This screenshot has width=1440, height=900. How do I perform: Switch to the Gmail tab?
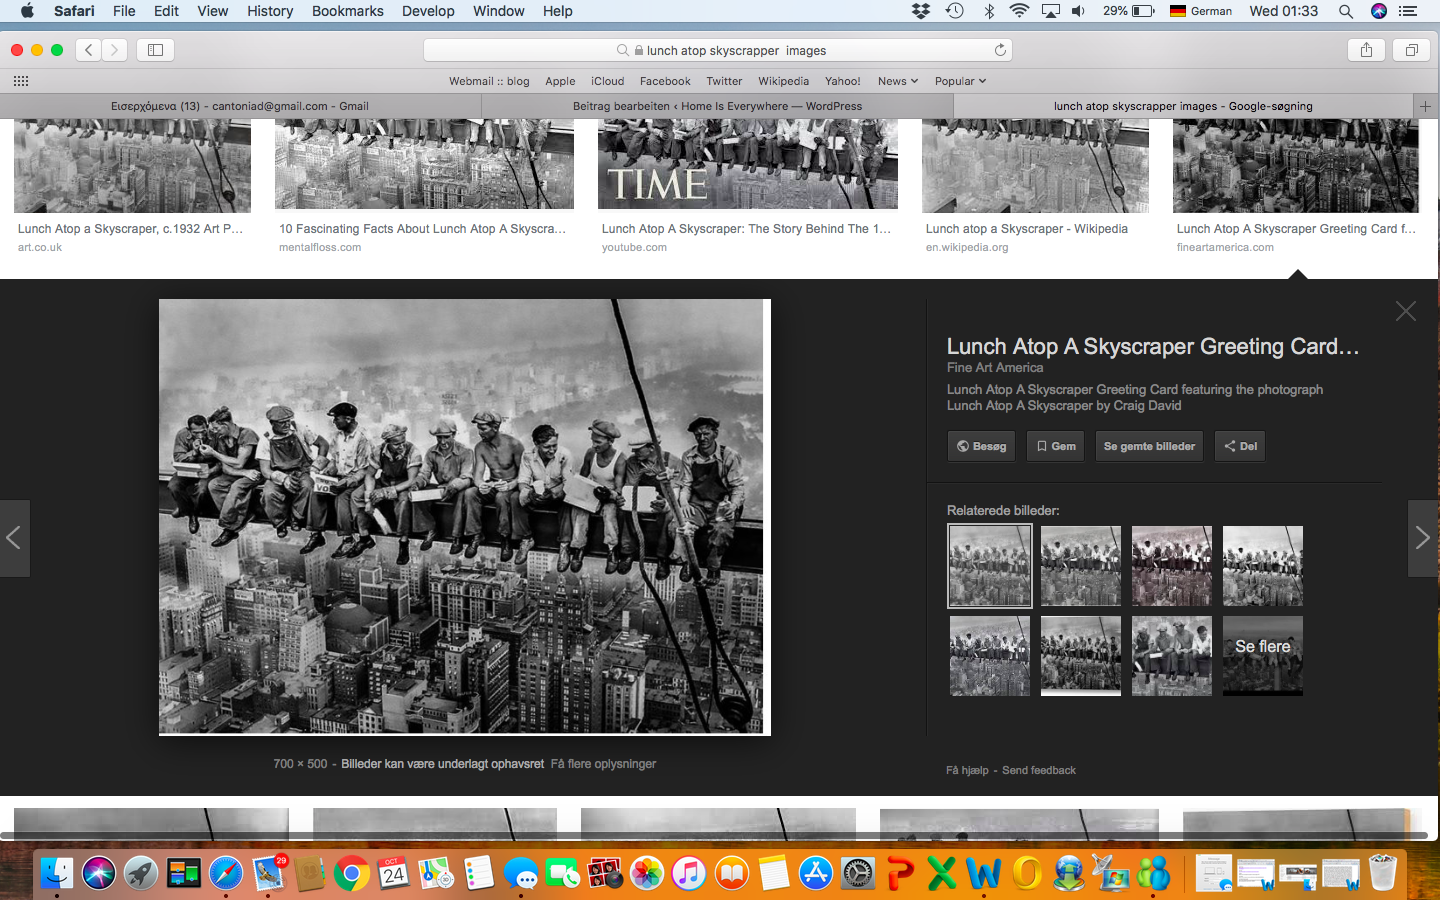(240, 106)
